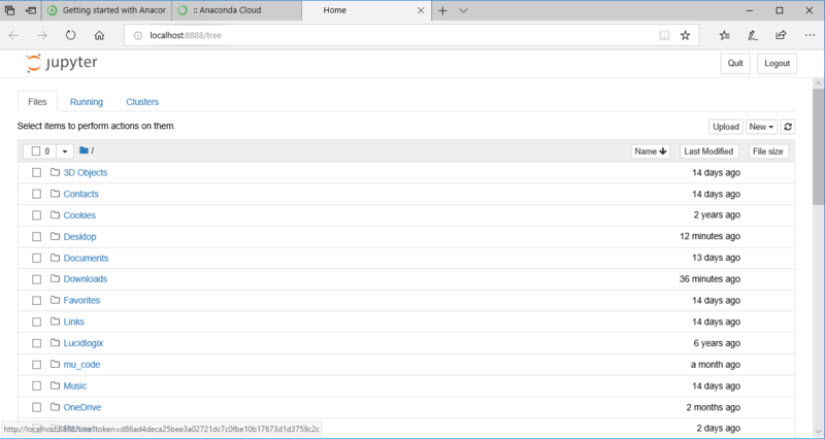The height and width of the screenshot is (439, 825).
Task: Add this page to favorites
Action: pyautogui.click(x=685, y=35)
